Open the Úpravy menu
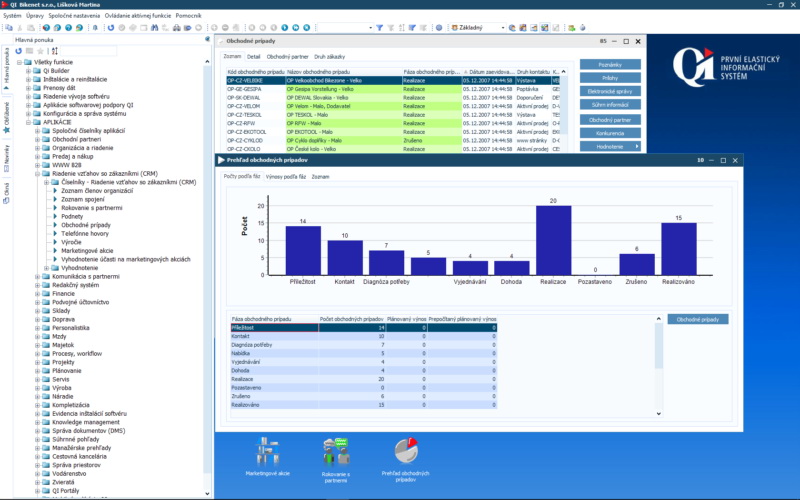Viewport: 800px width, 500px height. tap(35, 16)
